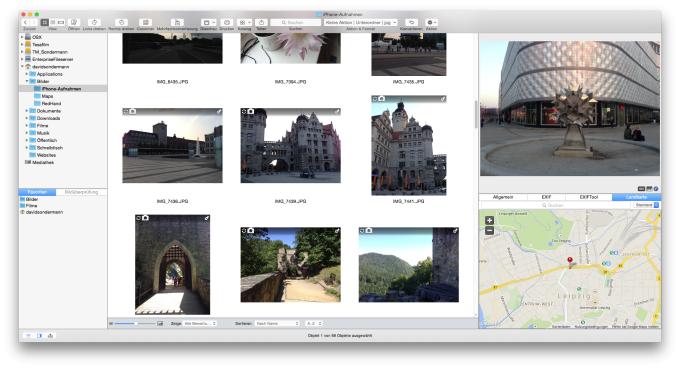Switch to the EXIFTool info tab

(588, 197)
